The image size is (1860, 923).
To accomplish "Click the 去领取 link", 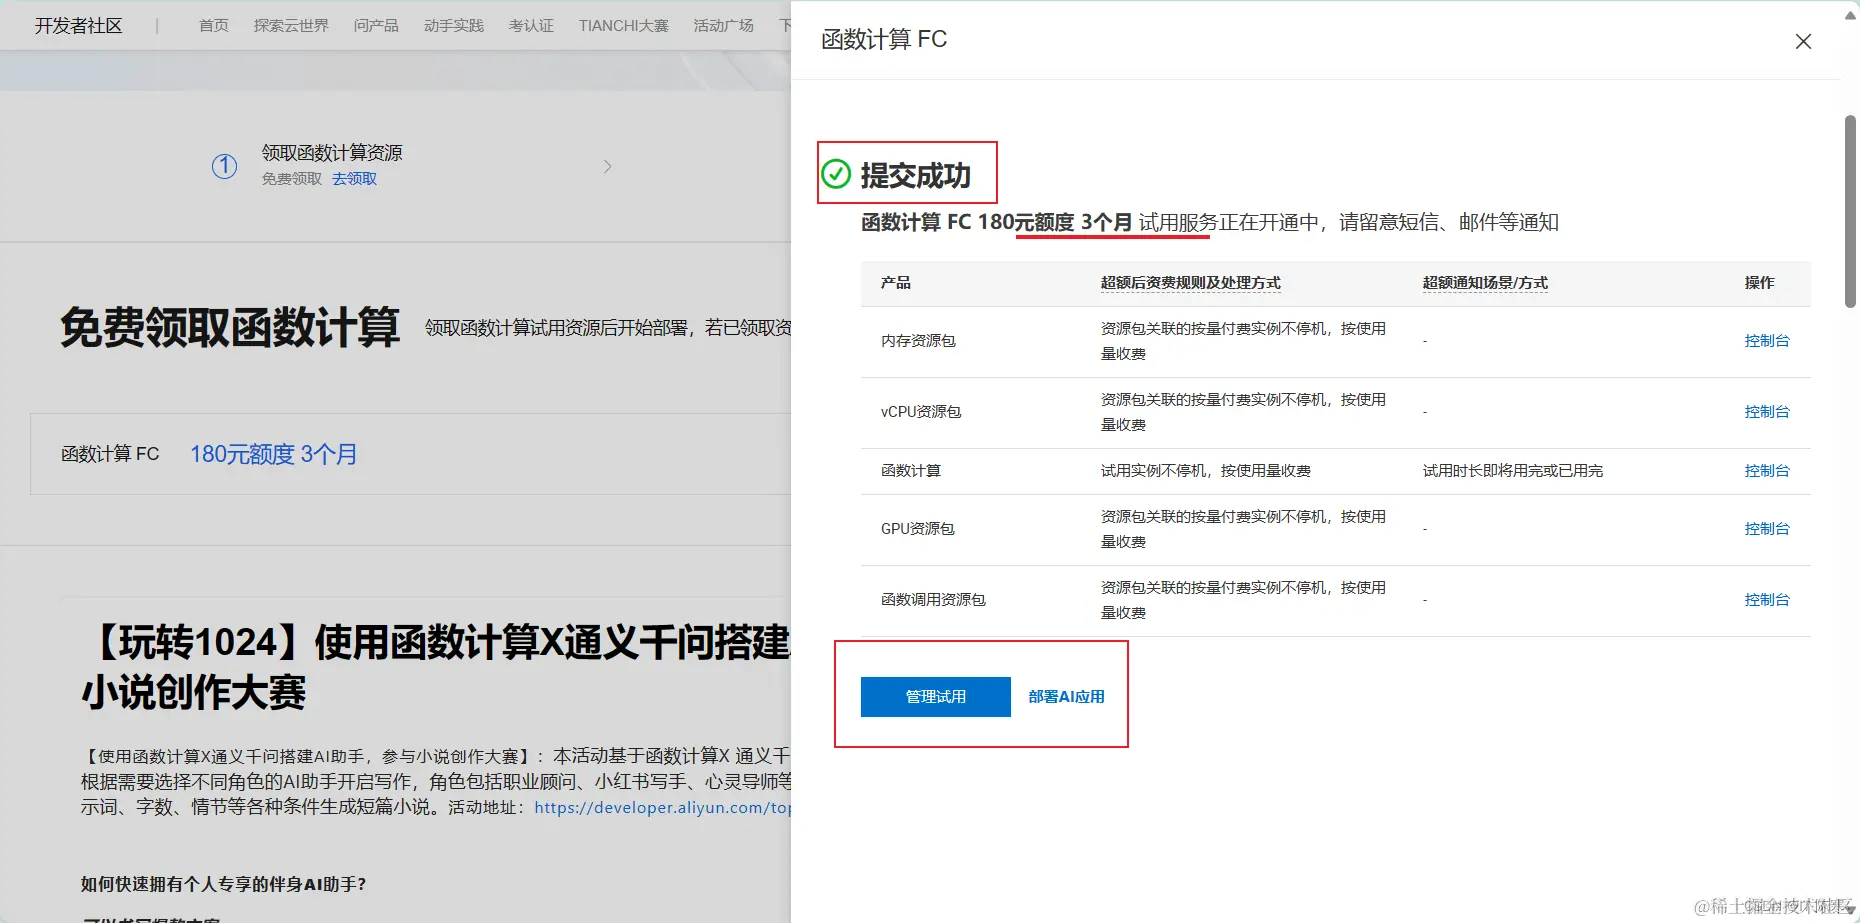I will tap(354, 178).
